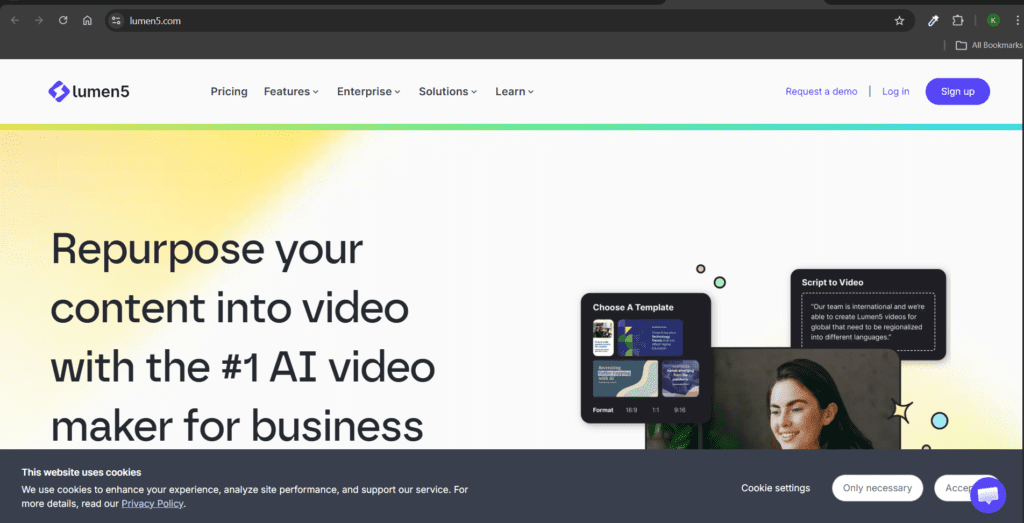Go to browser home via house icon
Viewport: 1024px width, 523px height.
click(88, 21)
